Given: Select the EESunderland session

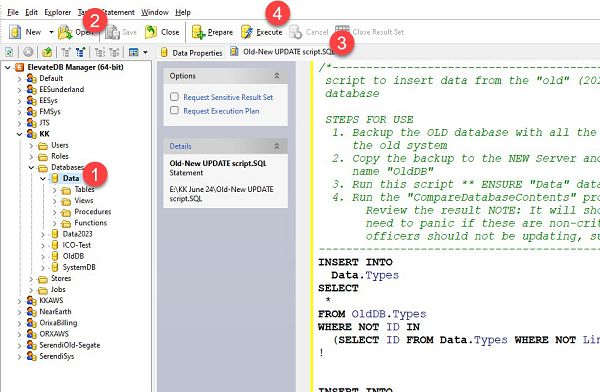Looking at the screenshot, I should click(x=61, y=89).
